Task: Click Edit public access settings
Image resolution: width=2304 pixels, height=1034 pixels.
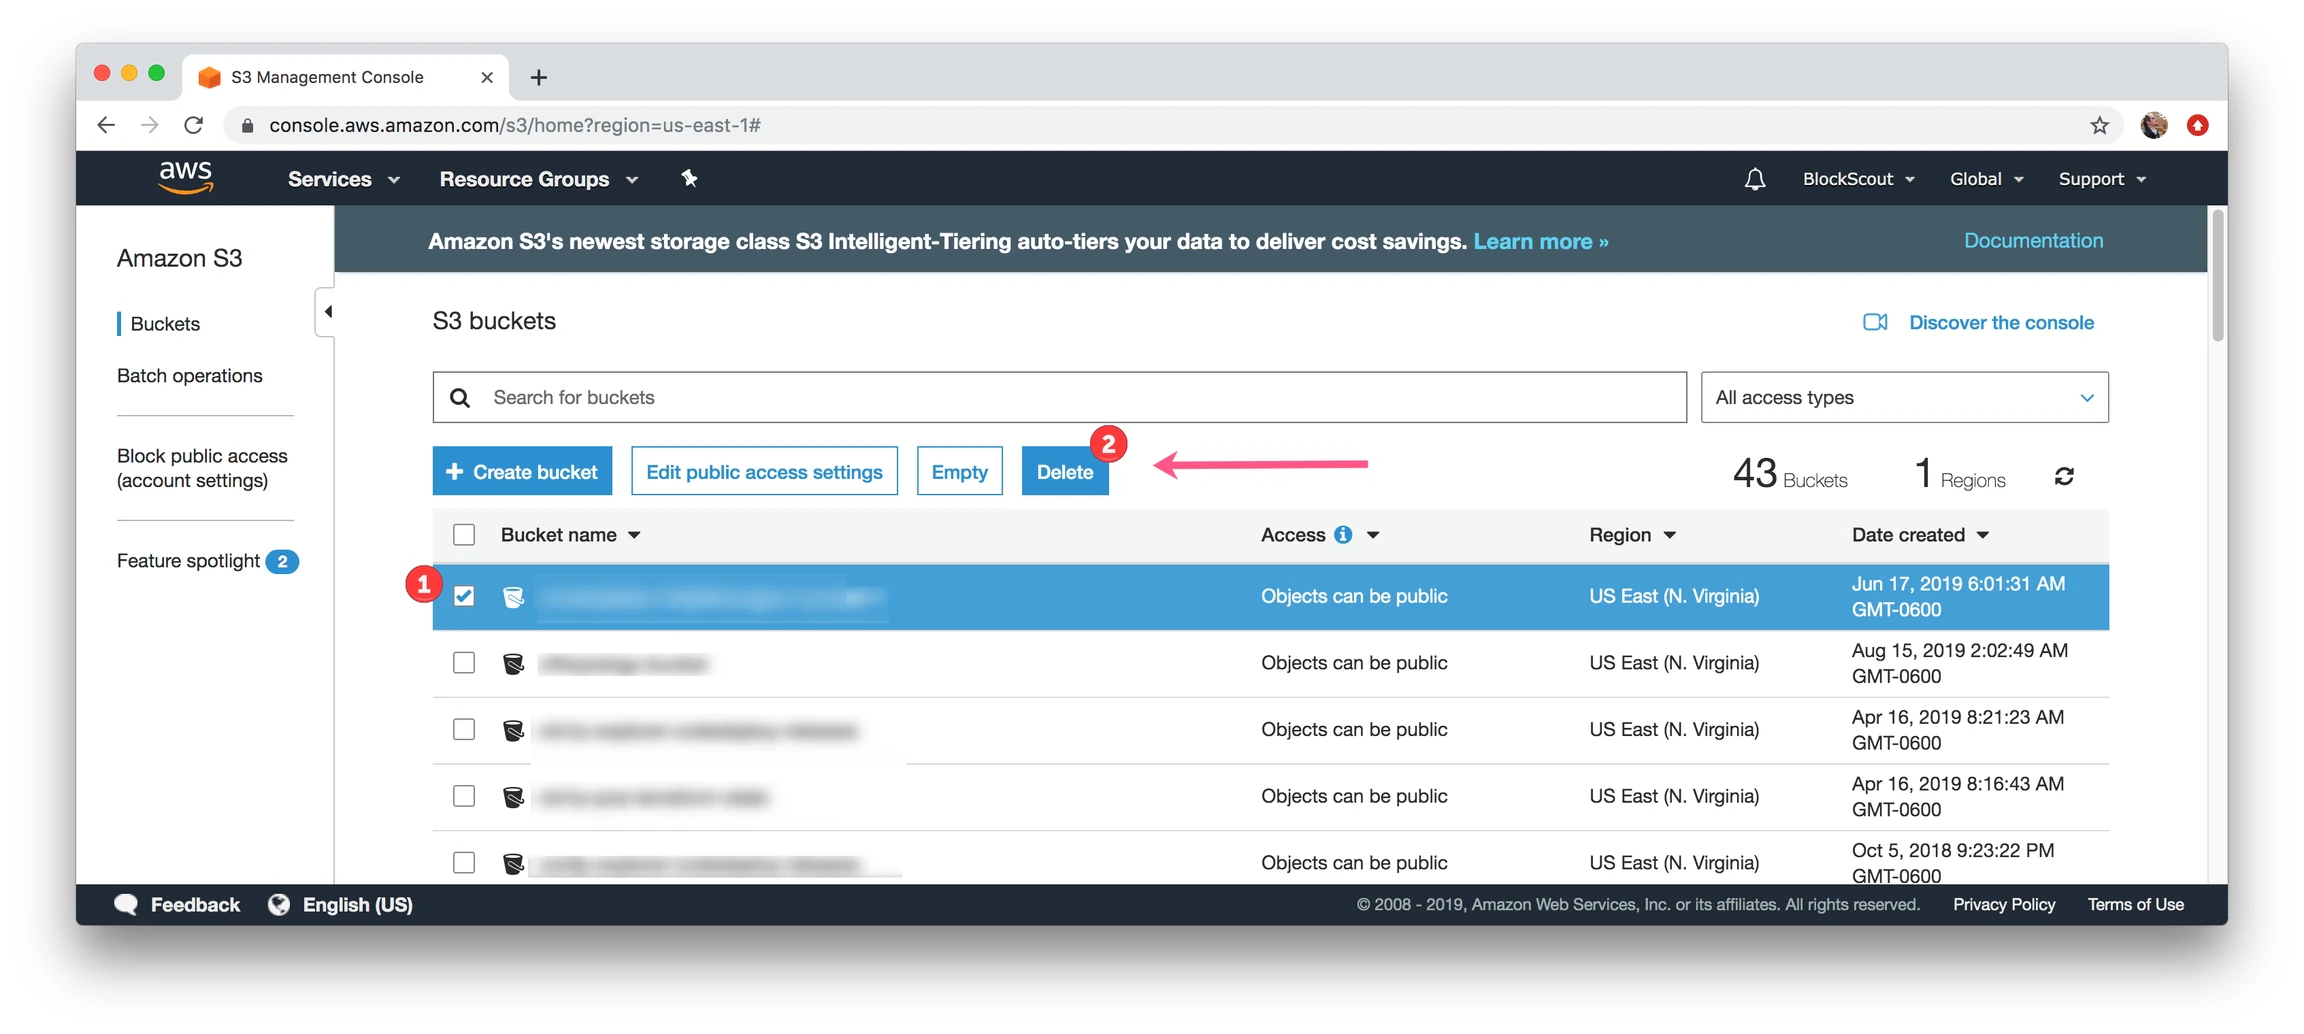Action: click(764, 471)
